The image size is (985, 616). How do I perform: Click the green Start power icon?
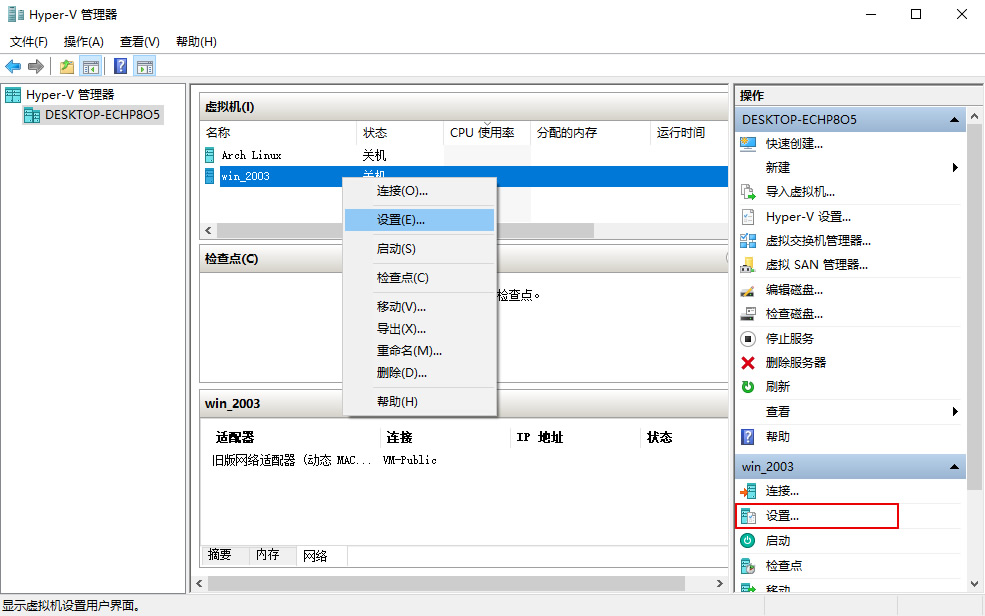748,541
